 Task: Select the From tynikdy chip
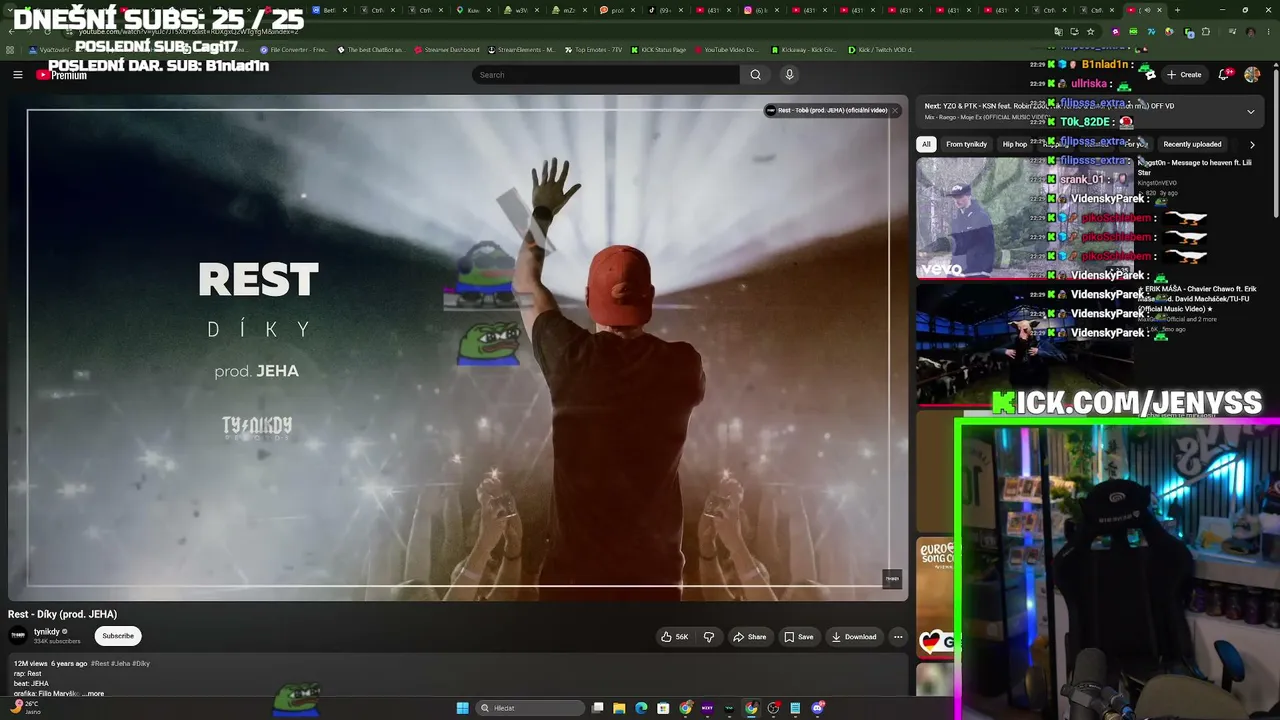point(966,144)
